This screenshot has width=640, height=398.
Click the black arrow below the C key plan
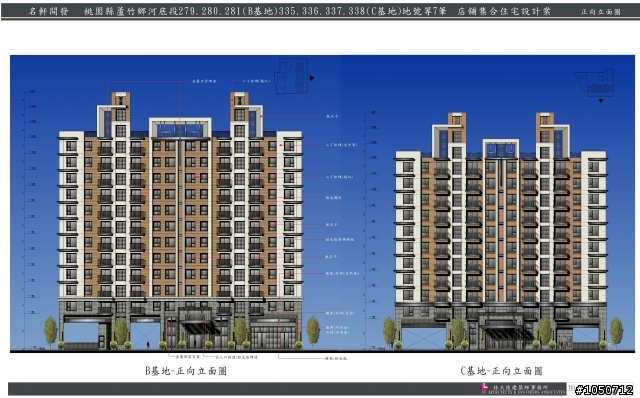[601, 100]
